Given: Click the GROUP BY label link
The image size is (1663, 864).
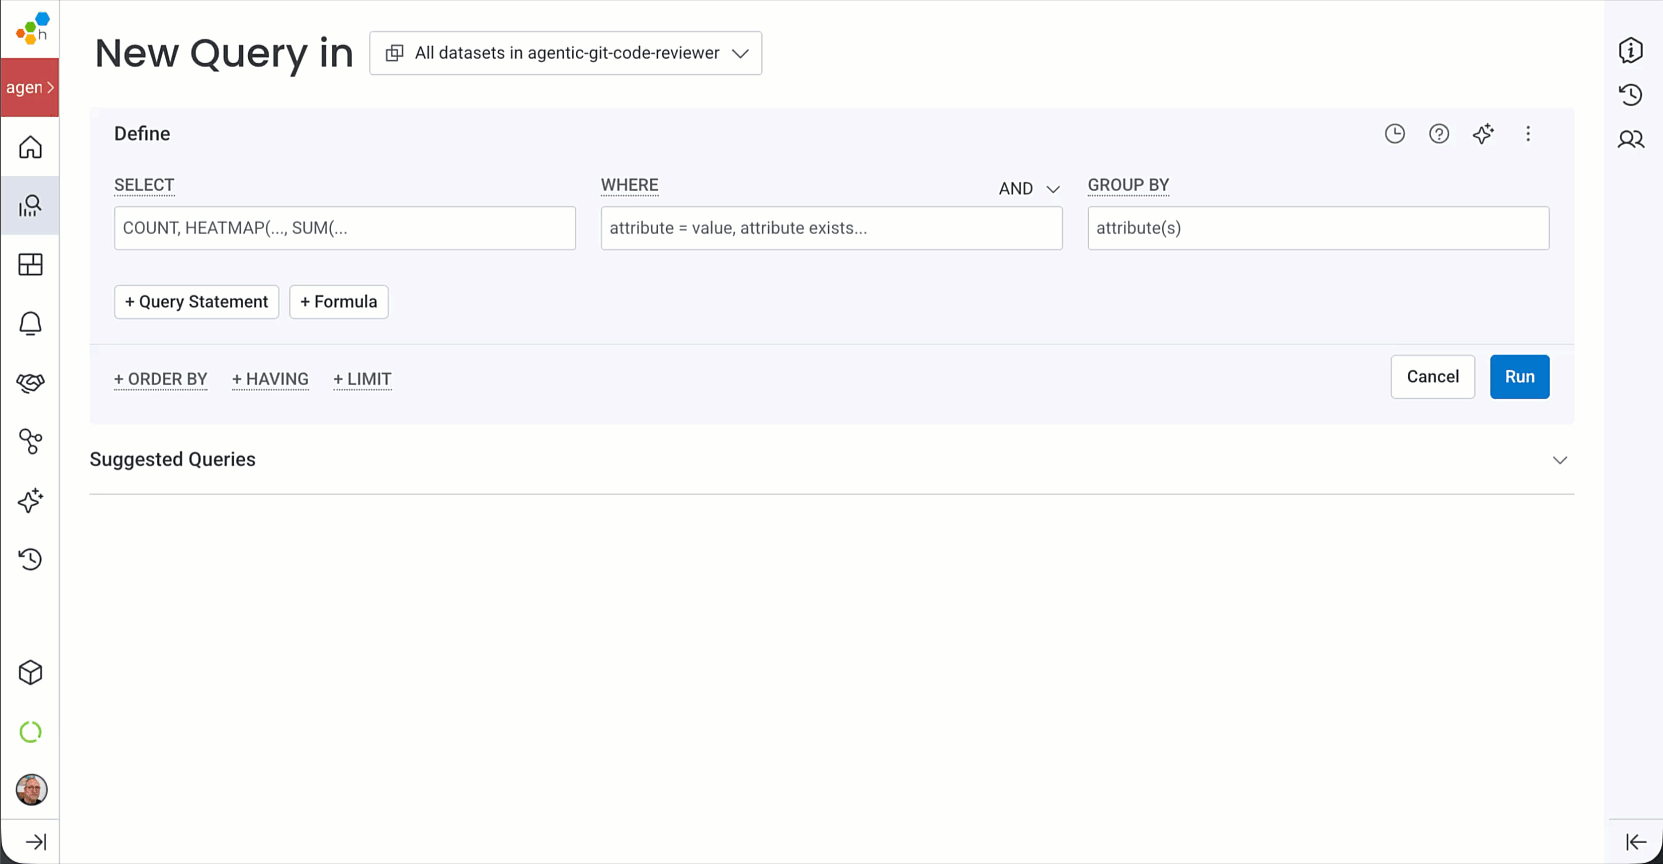Looking at the screenshot, I should pyautogui.click(x=1128, y=185).
